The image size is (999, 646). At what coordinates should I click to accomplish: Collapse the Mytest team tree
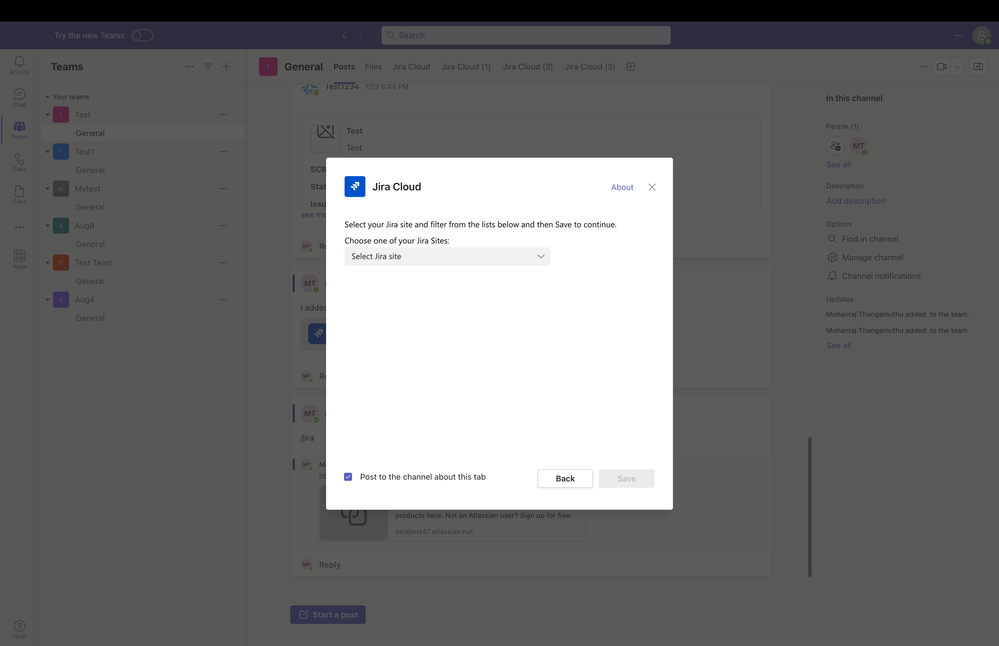pos(47,189)
